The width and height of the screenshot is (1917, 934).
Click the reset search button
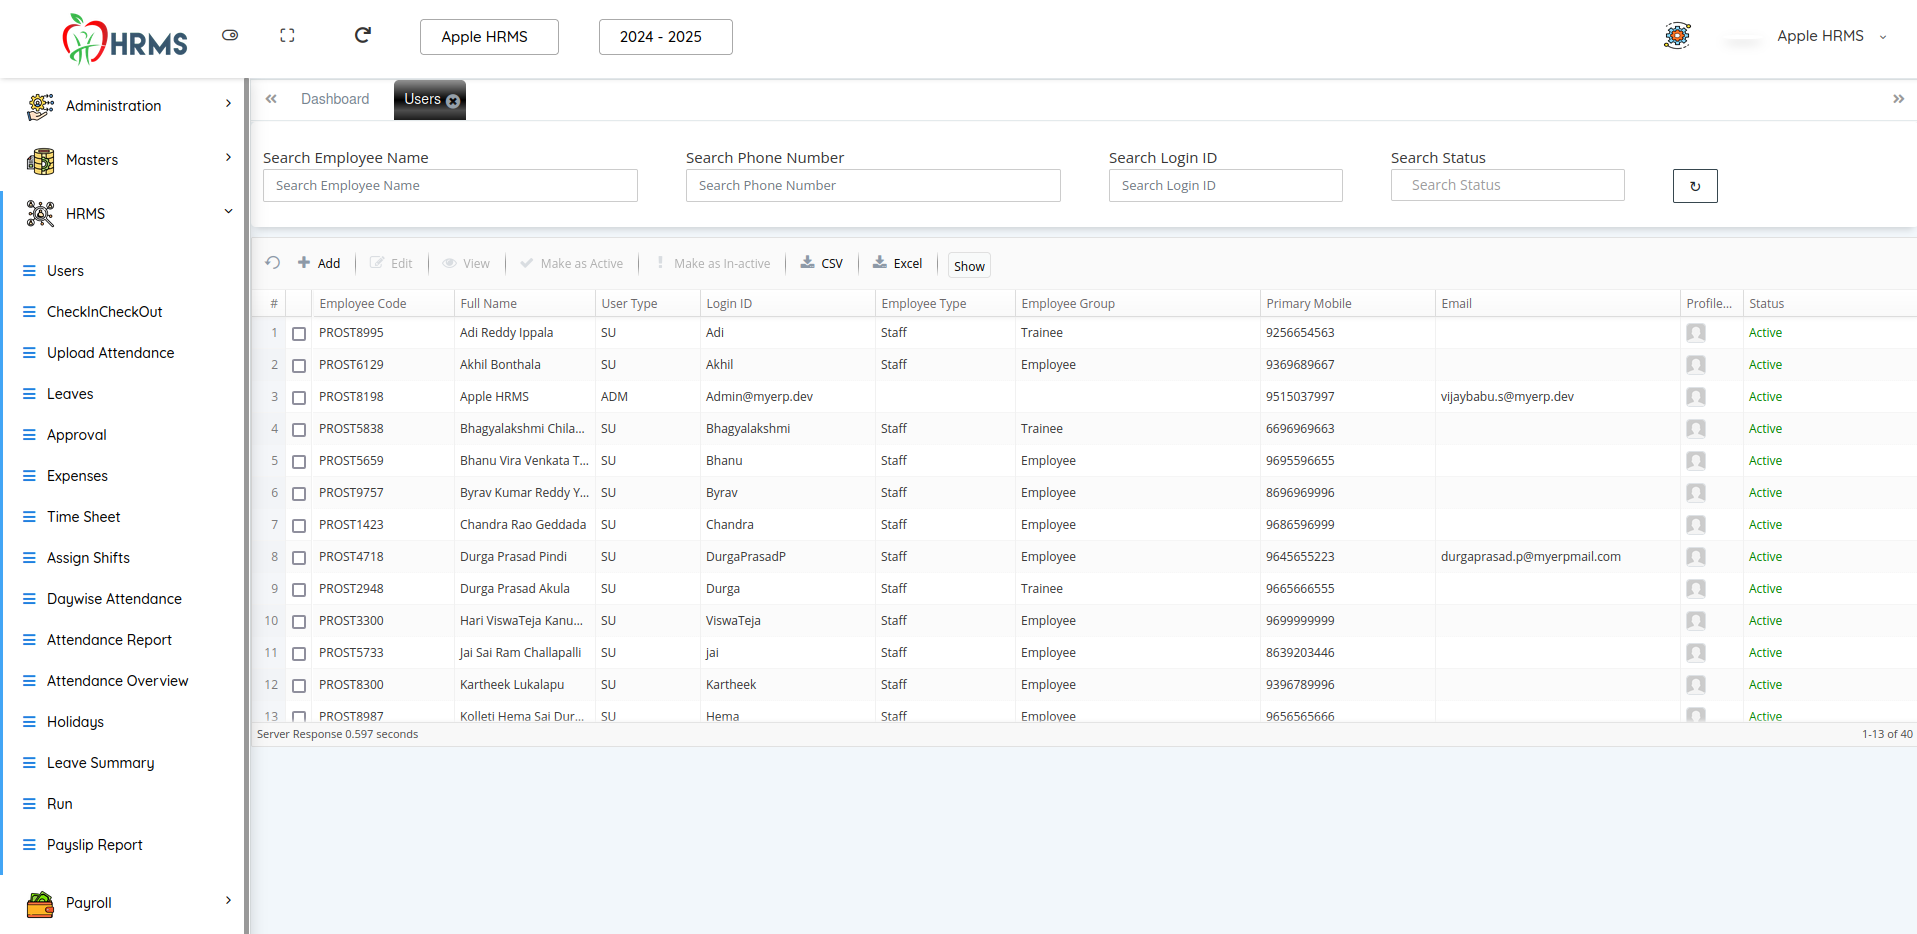point(1695,186)
